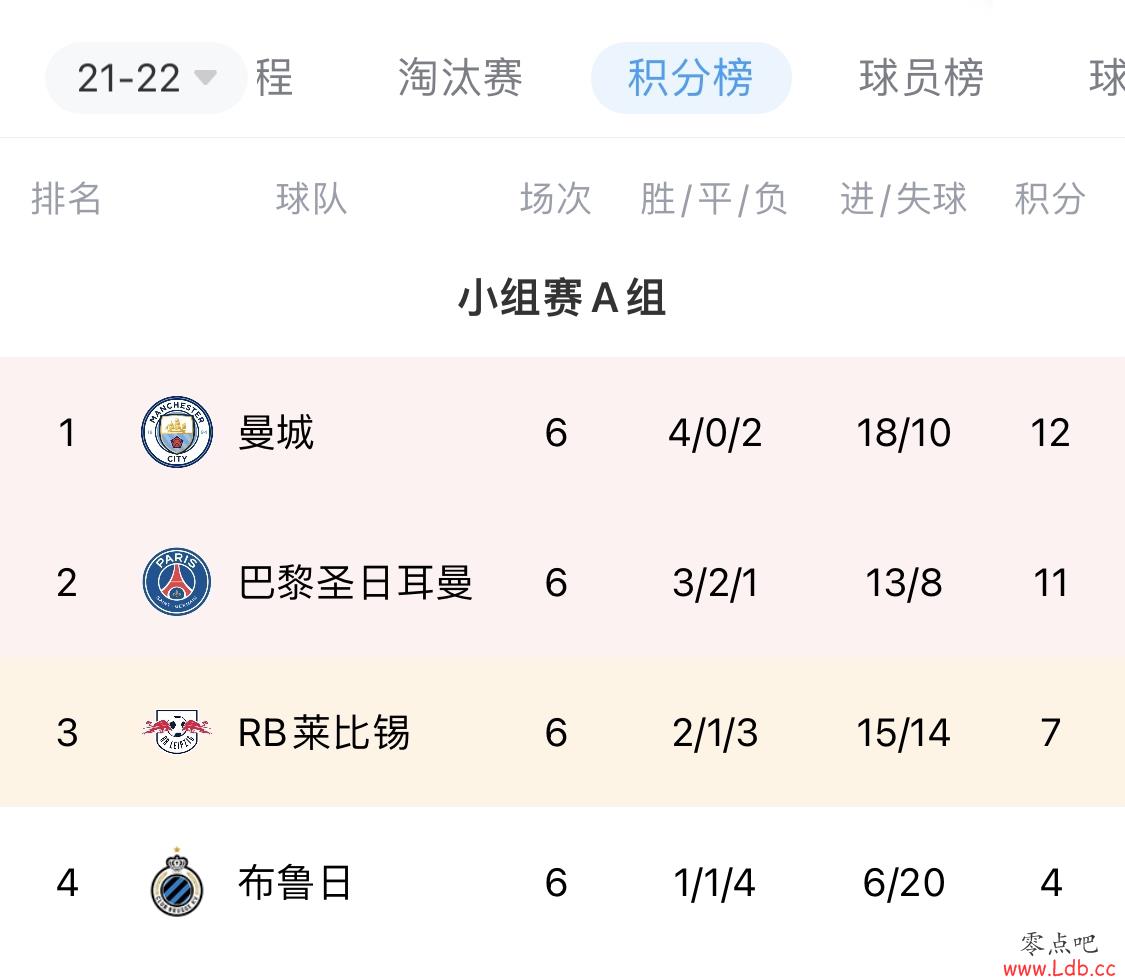Open the 21-22 season dropdown

146,77
